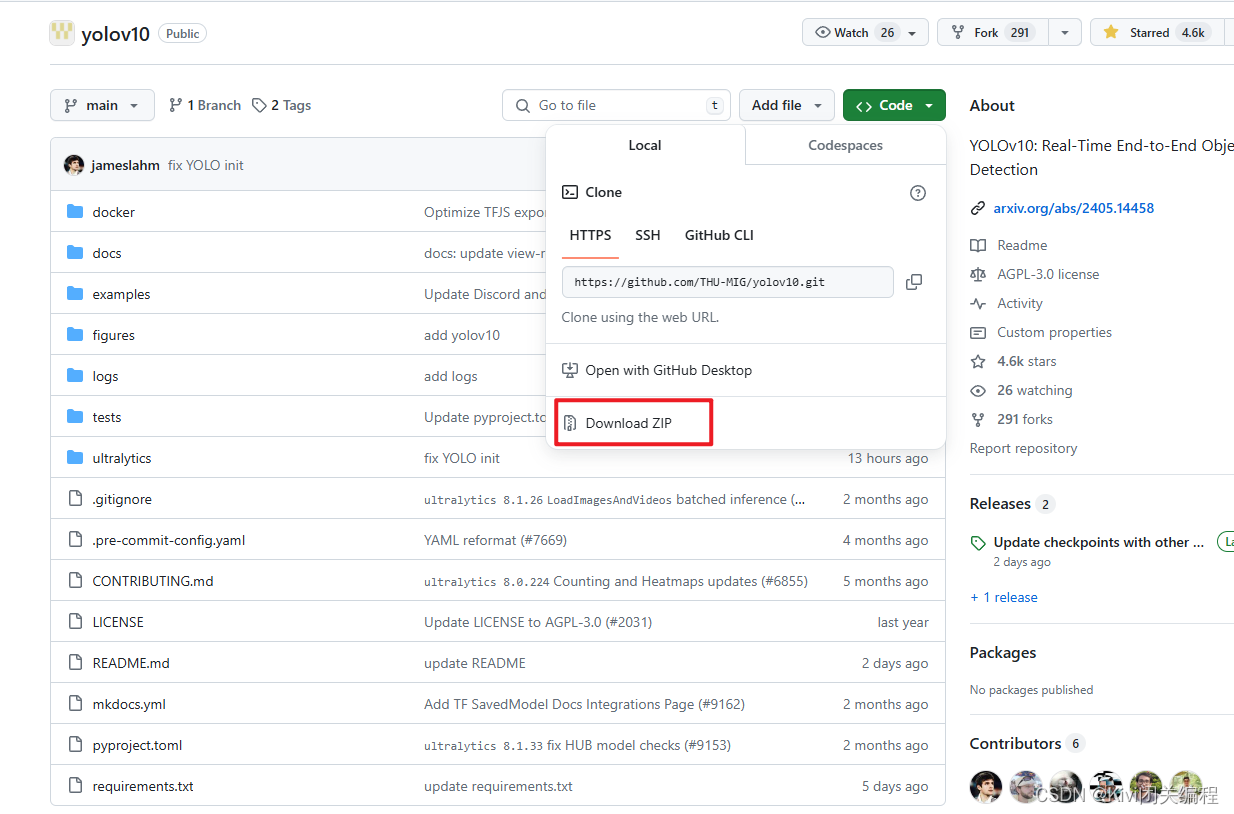Open the main branch selector dropdown
Image resolution: width=1234 pixels, height=814 pixels.
pos(102,105)
